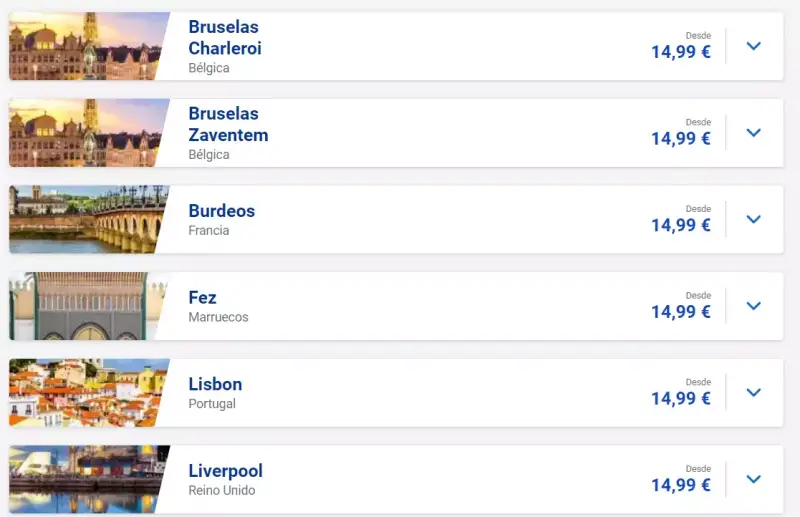800x517 pixels.
Task: Open the Bruselas Zaventem city thumbnail
Action: 86,133
